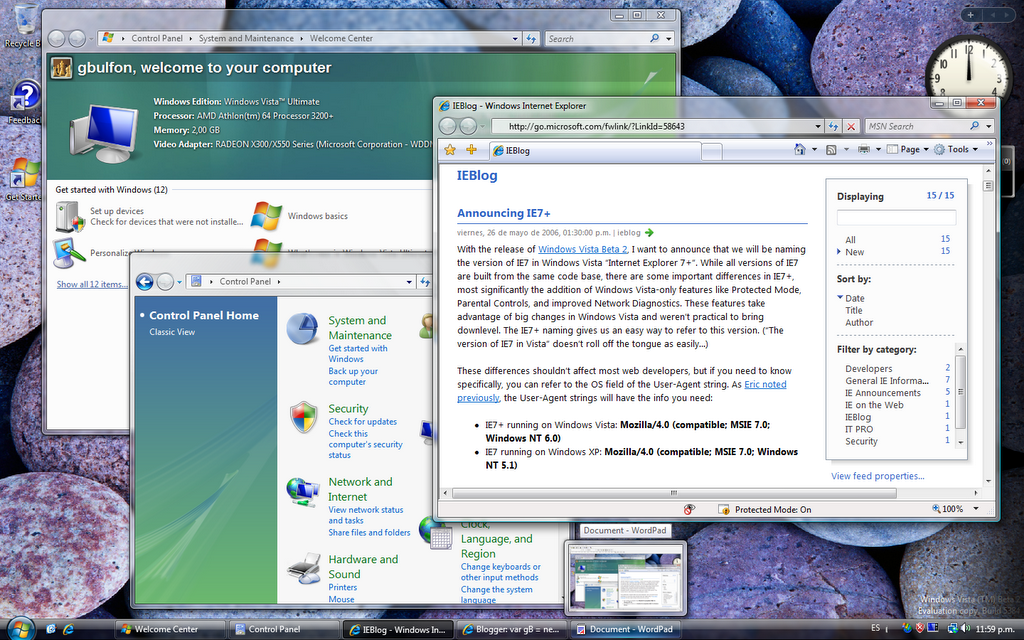Click the Protected Mode shield icon

[x=723, y=509]
